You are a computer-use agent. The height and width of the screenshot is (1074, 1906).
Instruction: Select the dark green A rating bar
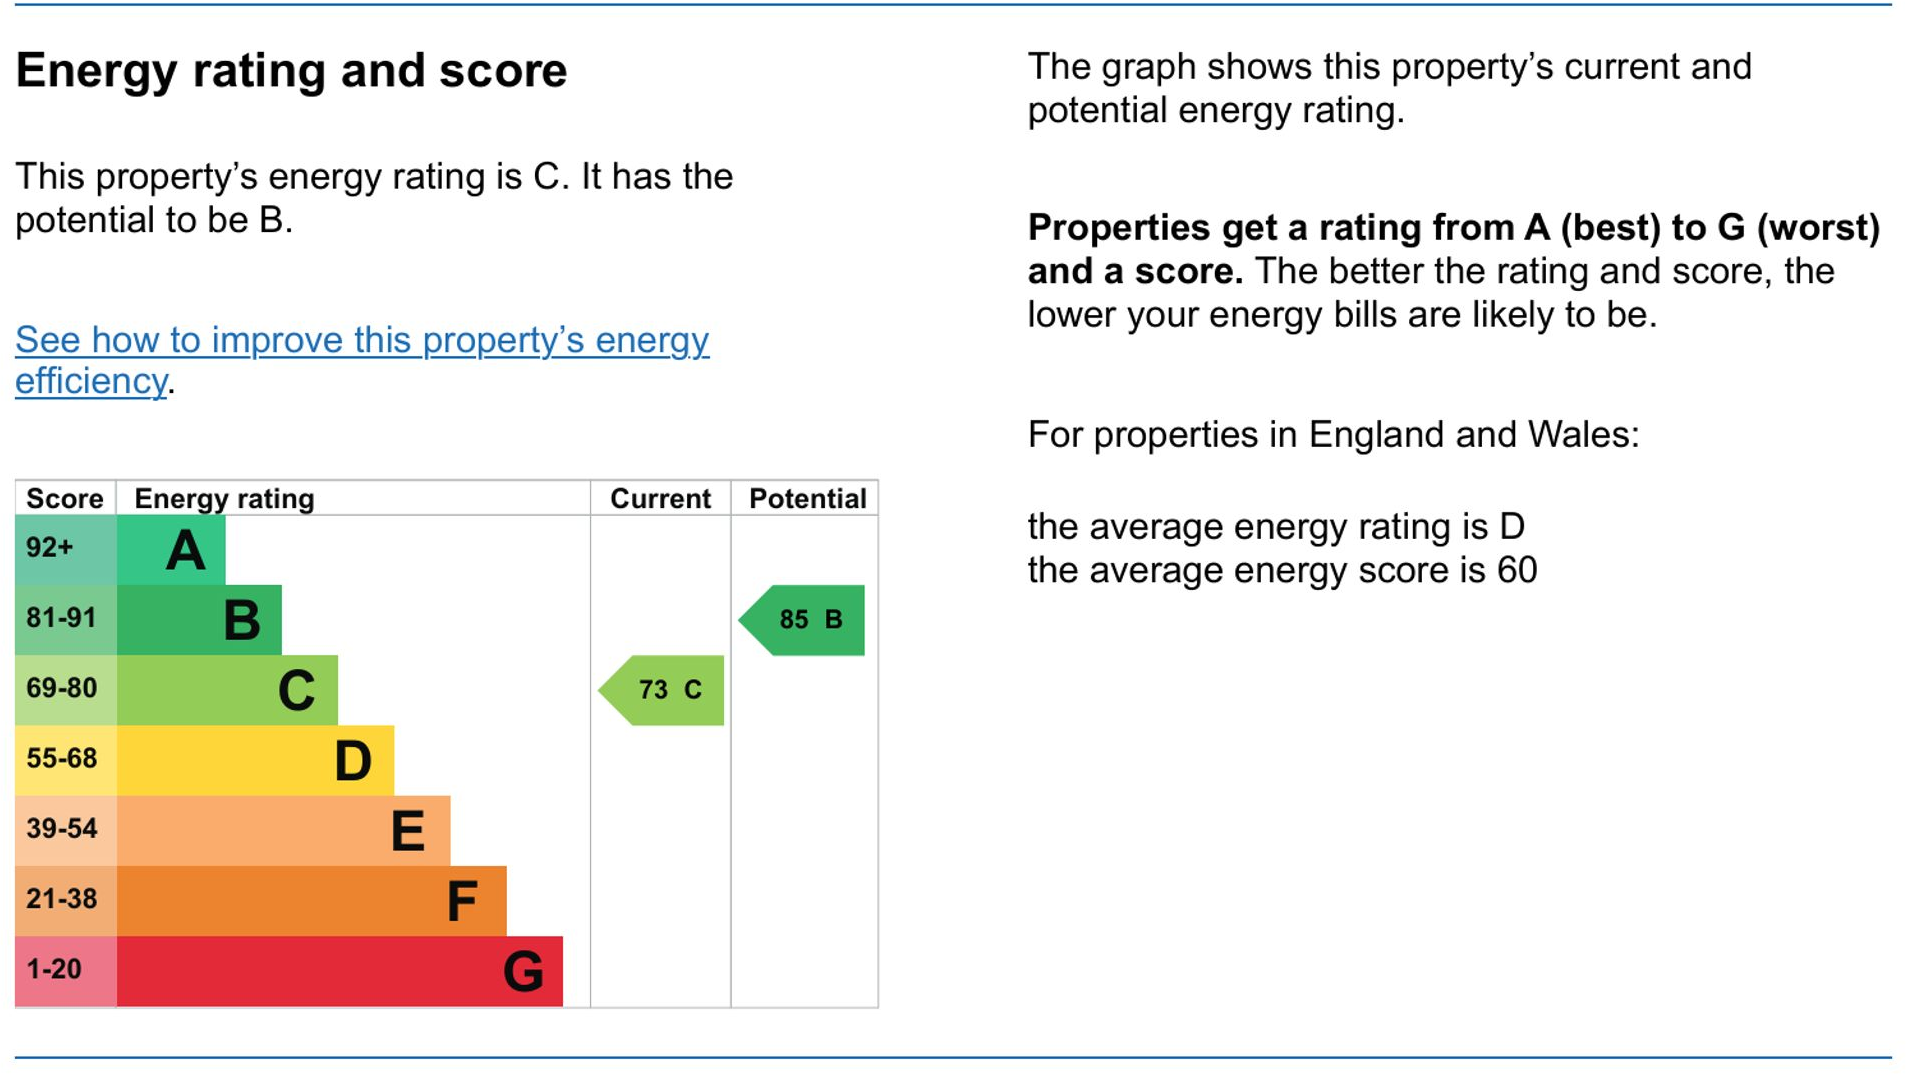[171, 550]
